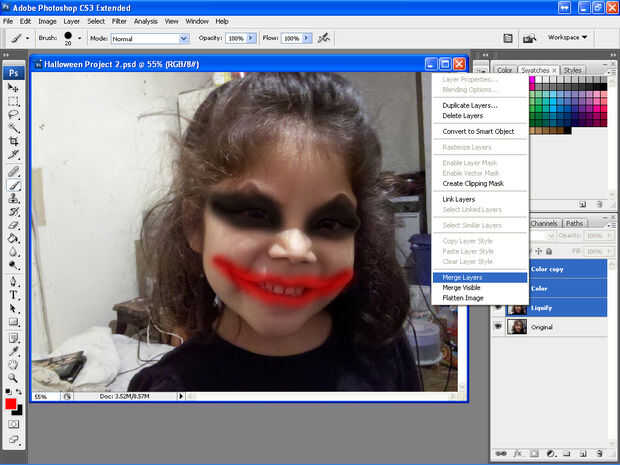Open the Swatches panel flyout menu

pyautogui.click(x=610, y=72)
